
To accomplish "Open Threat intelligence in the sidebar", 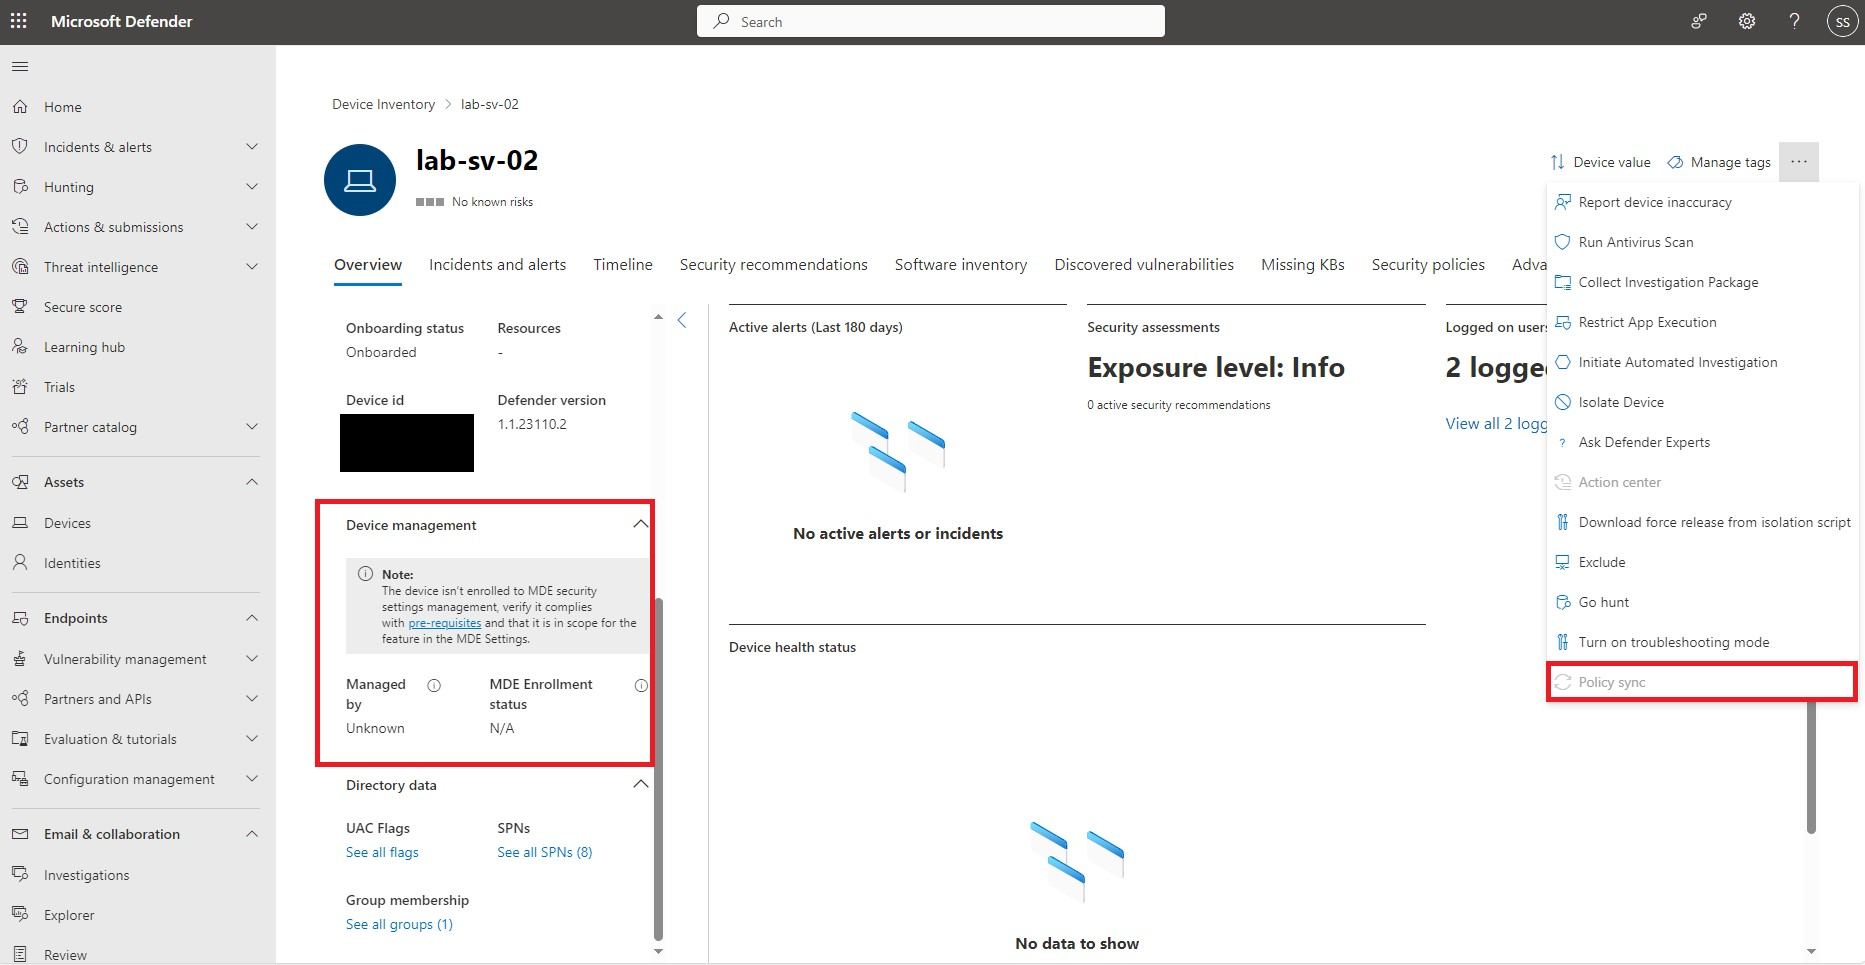I will coord(101,266).
